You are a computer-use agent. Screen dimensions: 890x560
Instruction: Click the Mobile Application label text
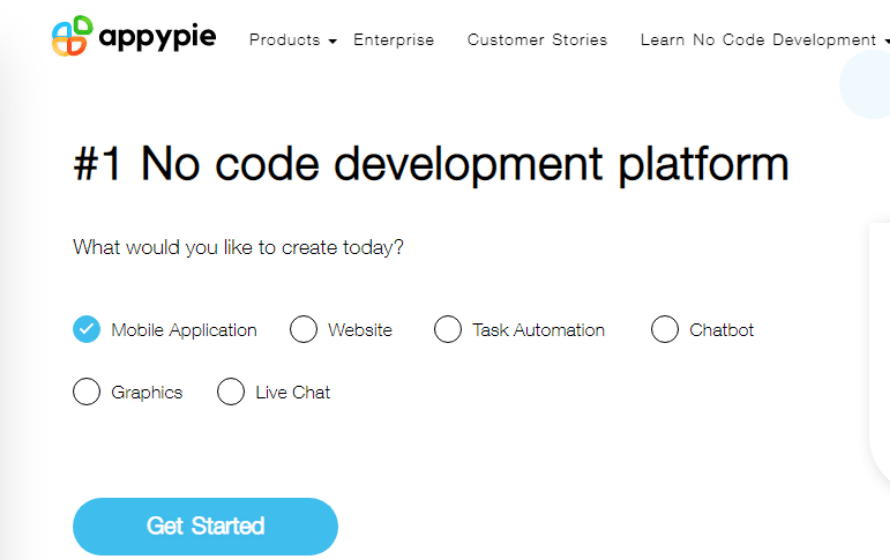pos(184,330)
